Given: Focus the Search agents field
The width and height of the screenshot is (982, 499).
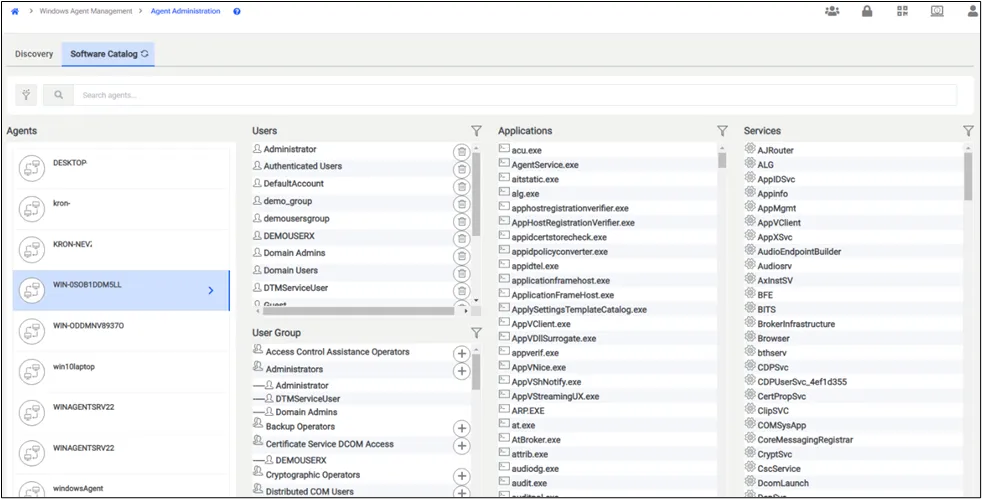Looking at the screenshot, I should pyautogui.click(x=515, y=95).
